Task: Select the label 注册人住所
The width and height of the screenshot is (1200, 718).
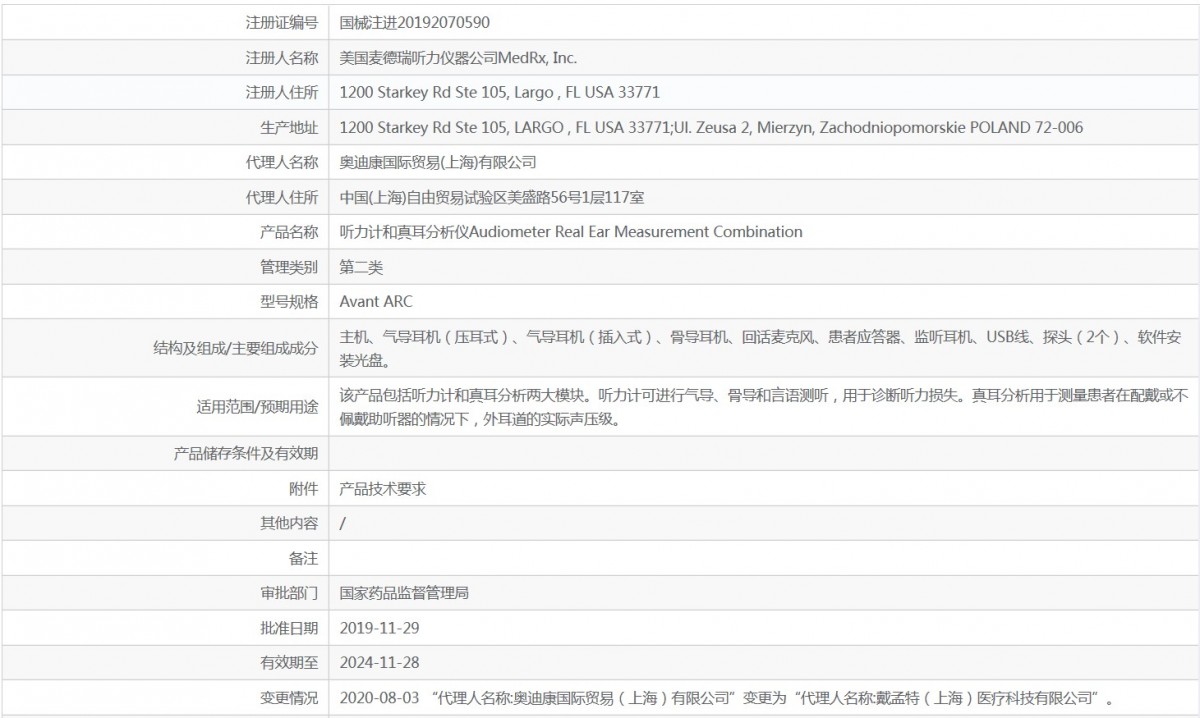Action: tap(282, 92)
